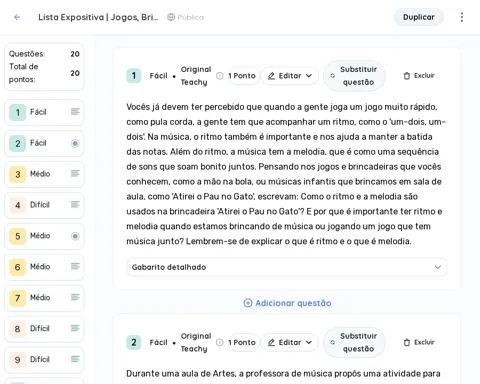This screenshot has width=480, height=384.
Task: Click pencil edit icon in question 2 header
Action: 271,343
